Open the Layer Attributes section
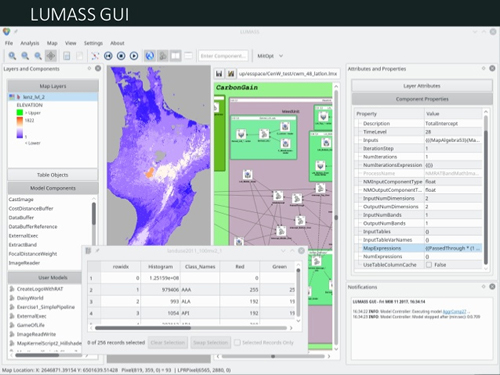The width and height of the screenshot is (500, 375). coord(422,86)
